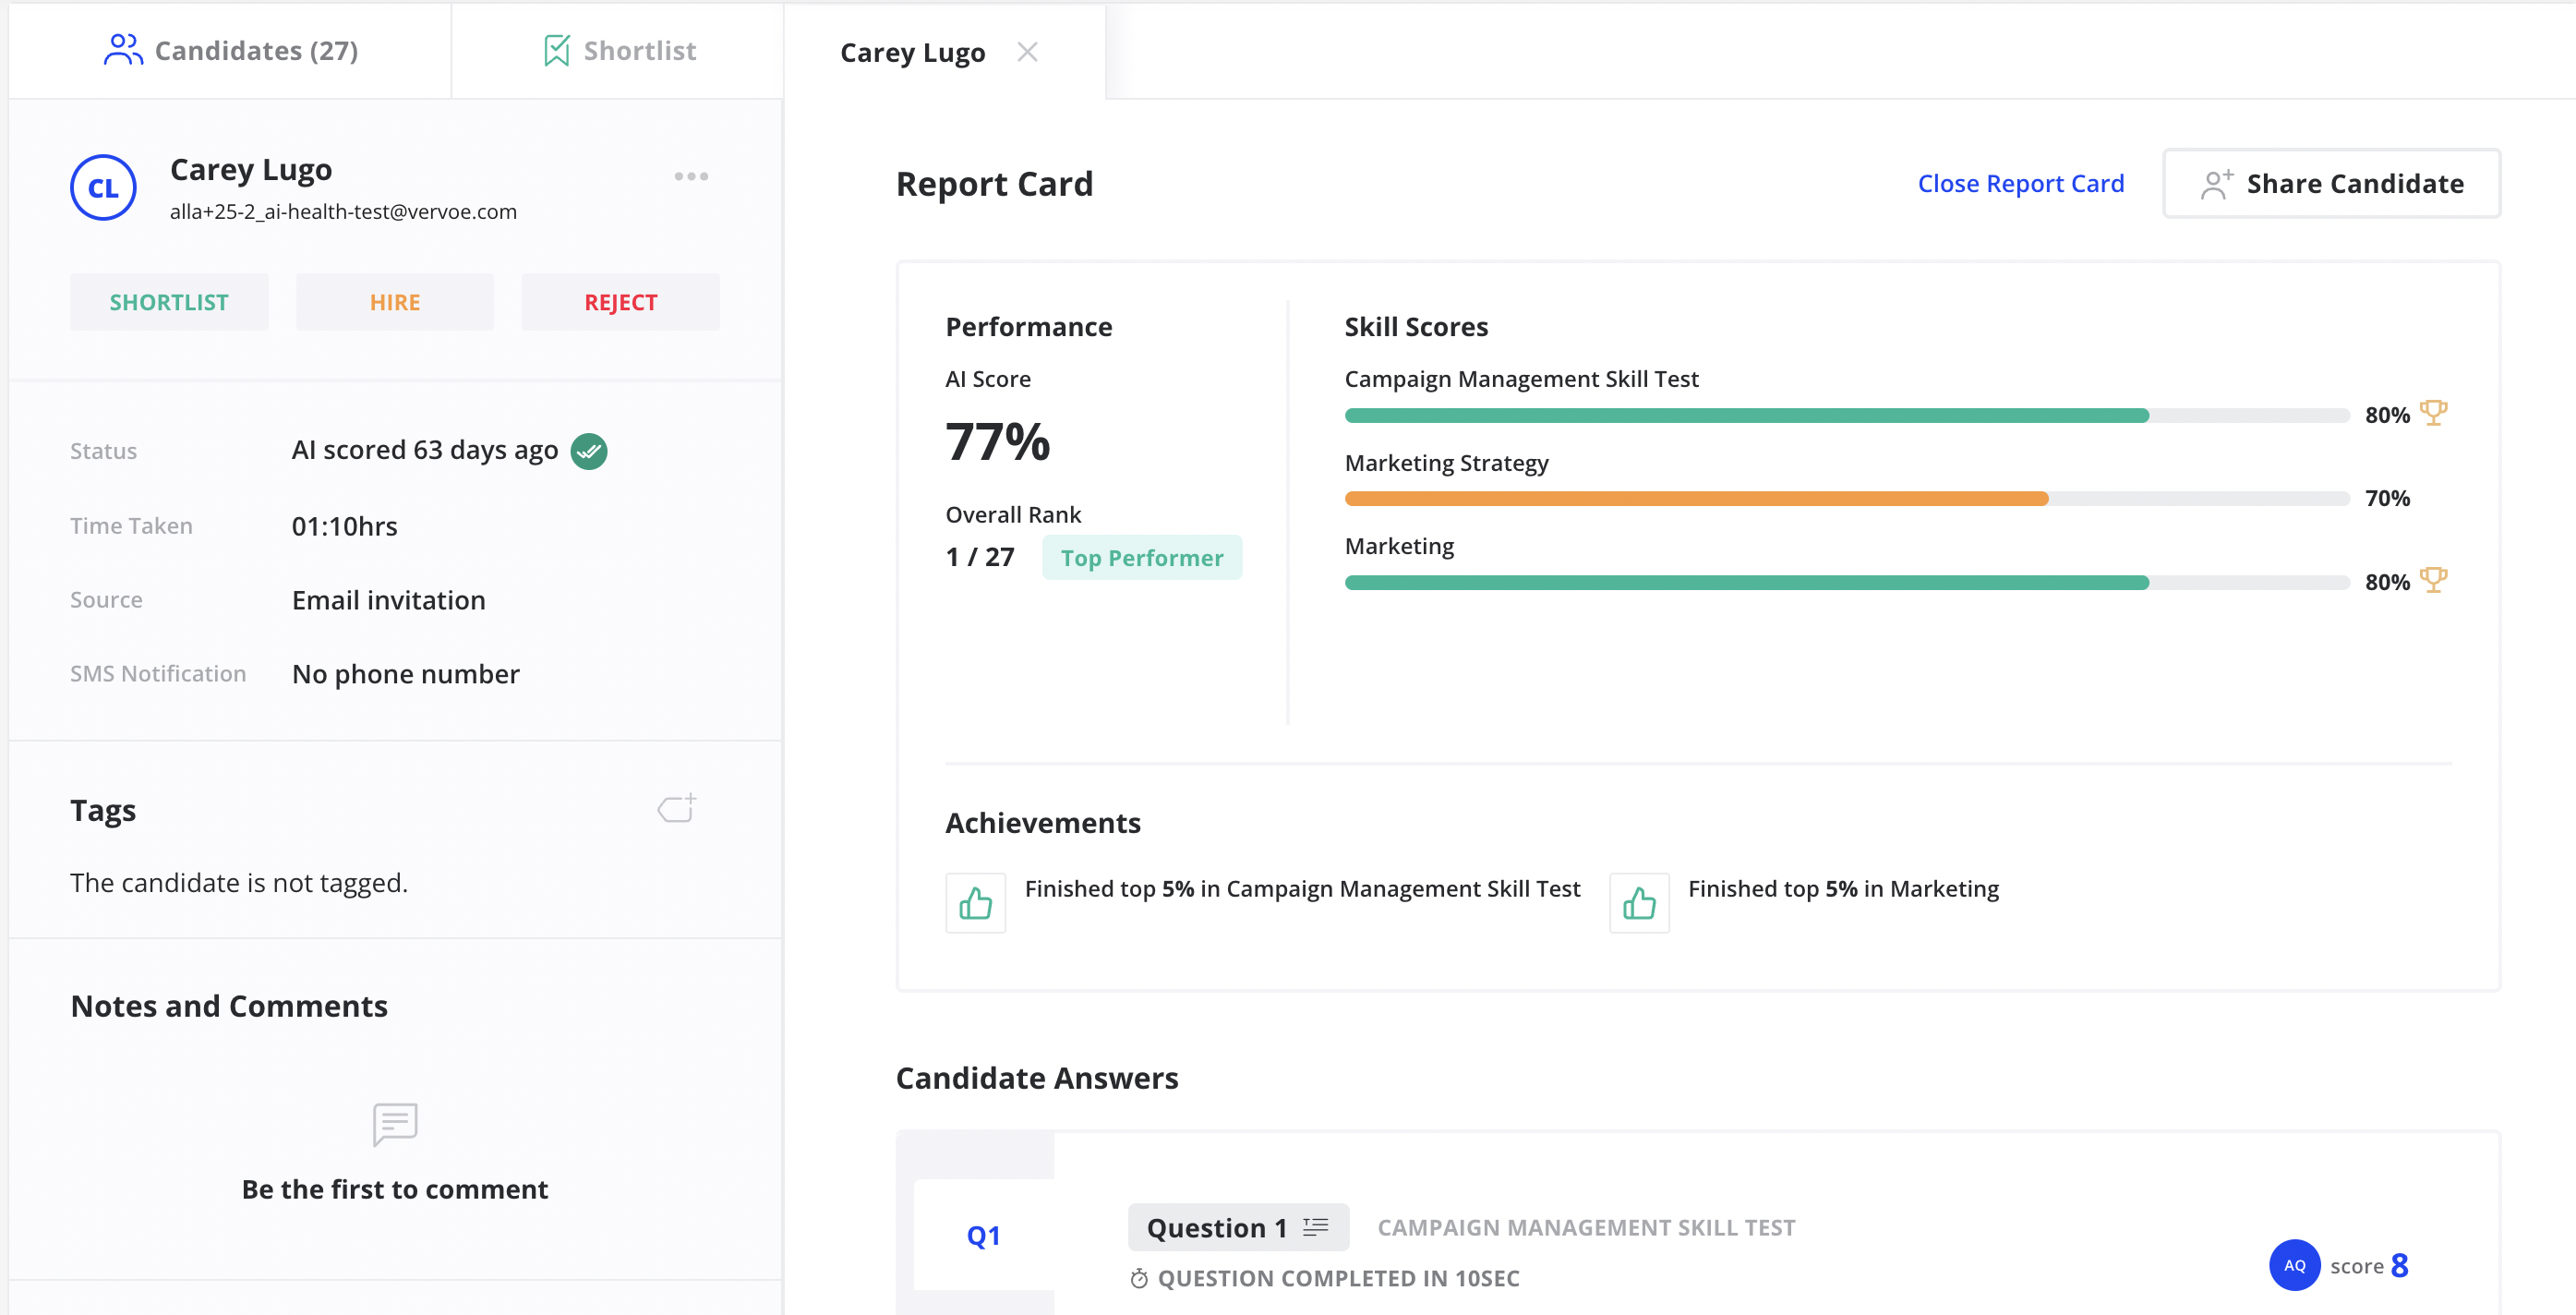The image size is (2576, 1315).
Task: Click the 01:10hrs time taken value
Action: 344,526
